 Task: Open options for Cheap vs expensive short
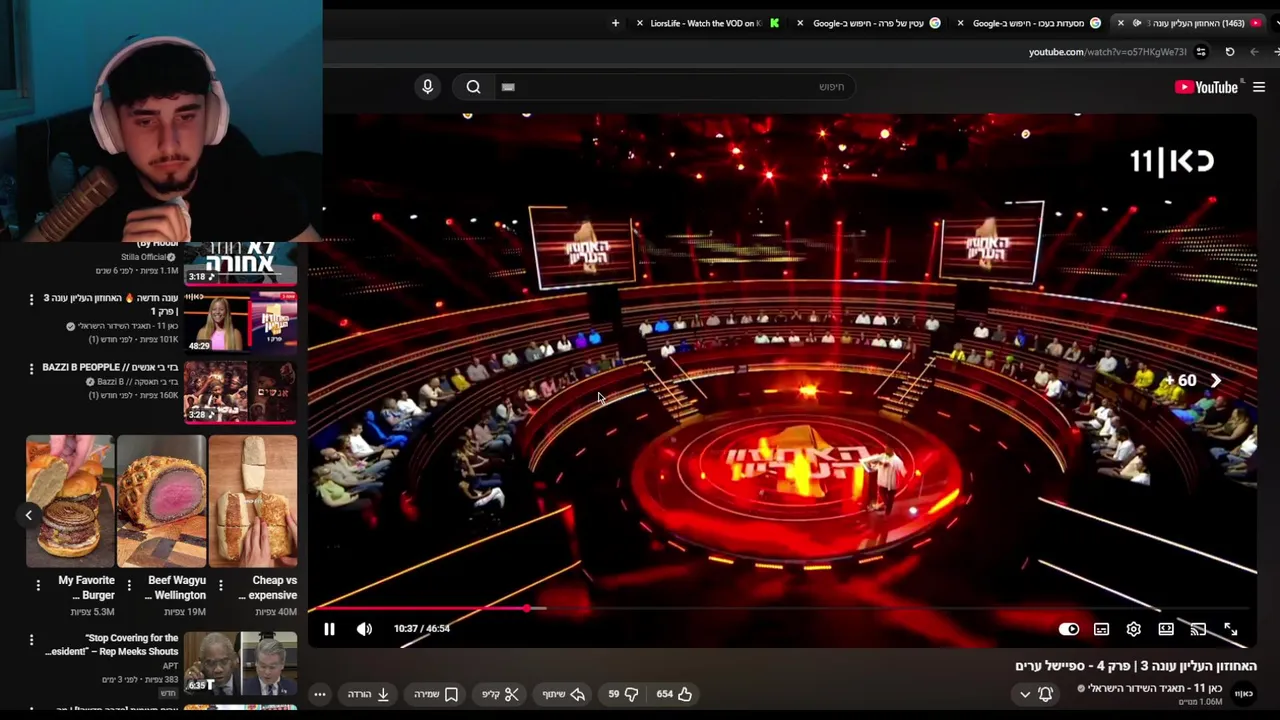point(220,585)
